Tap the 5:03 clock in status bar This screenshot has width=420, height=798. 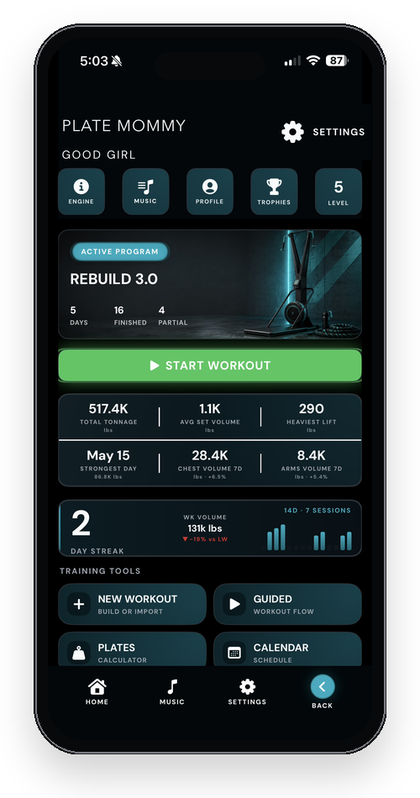point(94,61)
